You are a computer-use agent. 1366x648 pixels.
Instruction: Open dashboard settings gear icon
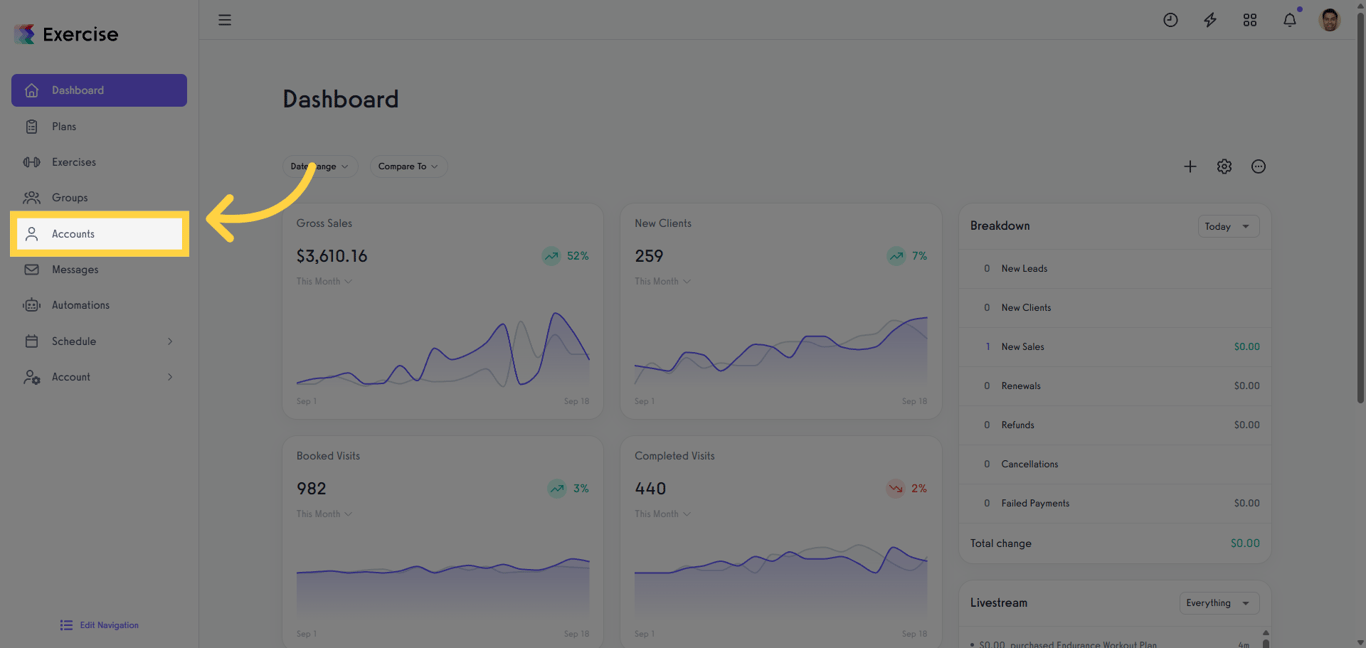tap(1224, 167)
